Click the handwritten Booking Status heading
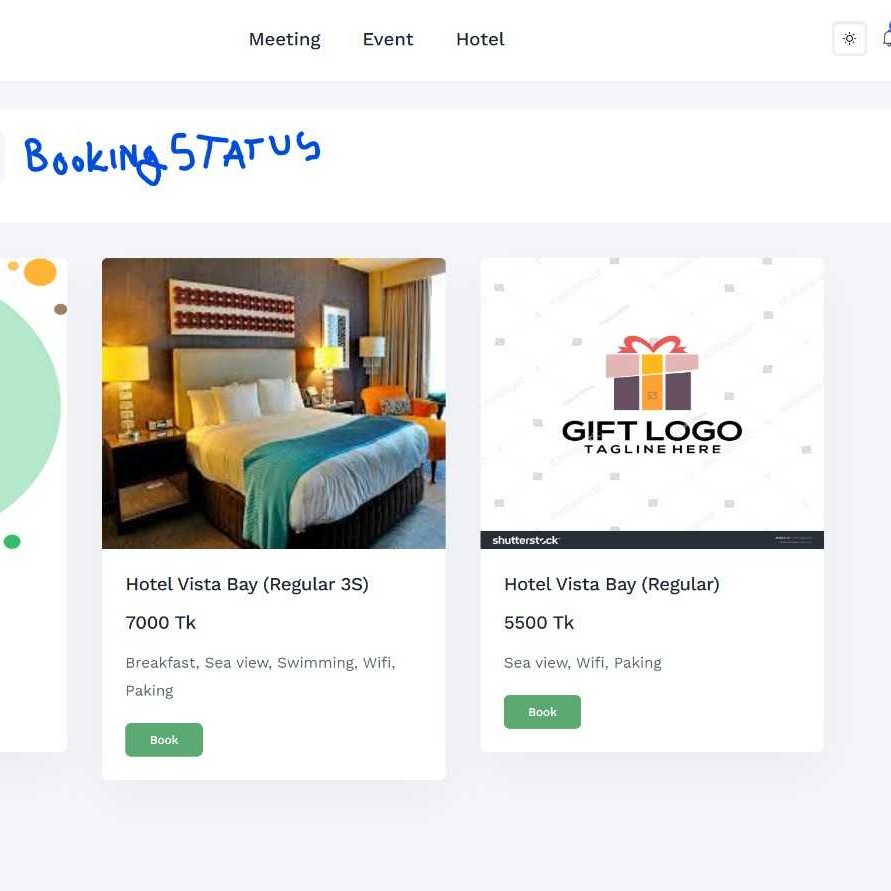Screen dimensions: 891x891 click(172, 157)
